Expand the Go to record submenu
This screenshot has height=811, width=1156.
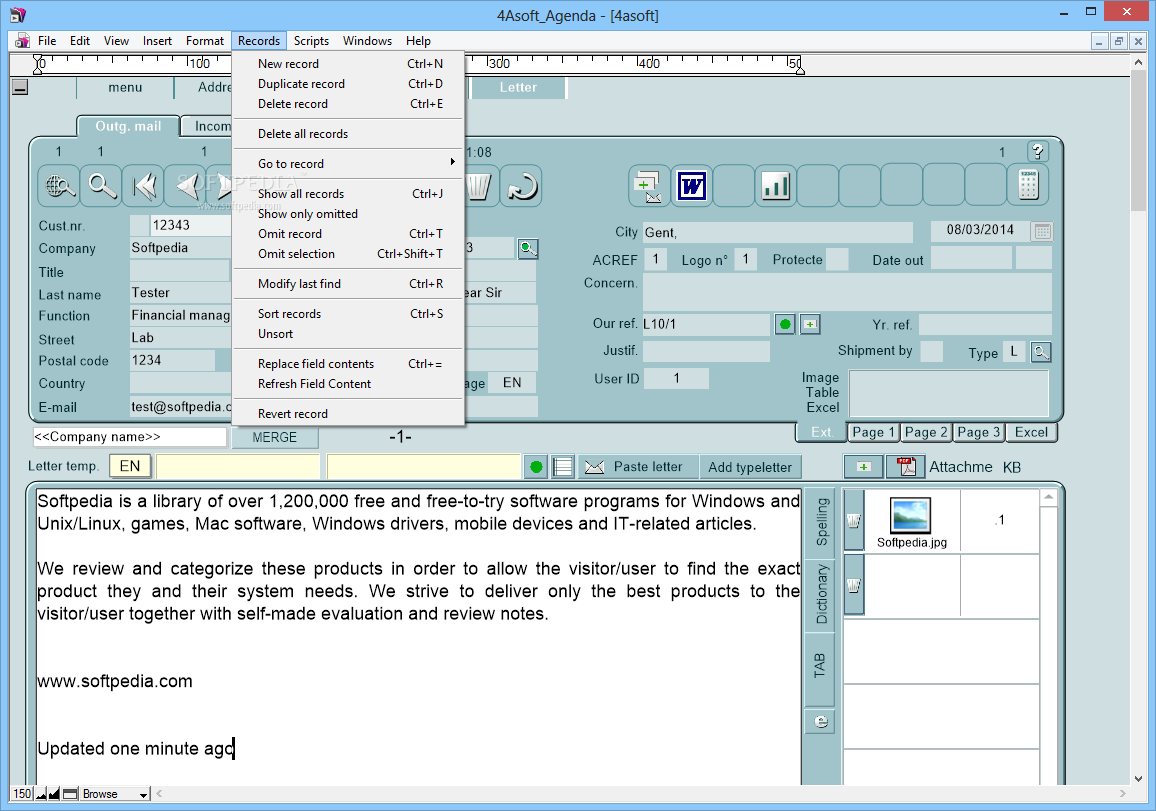[348, 164]
